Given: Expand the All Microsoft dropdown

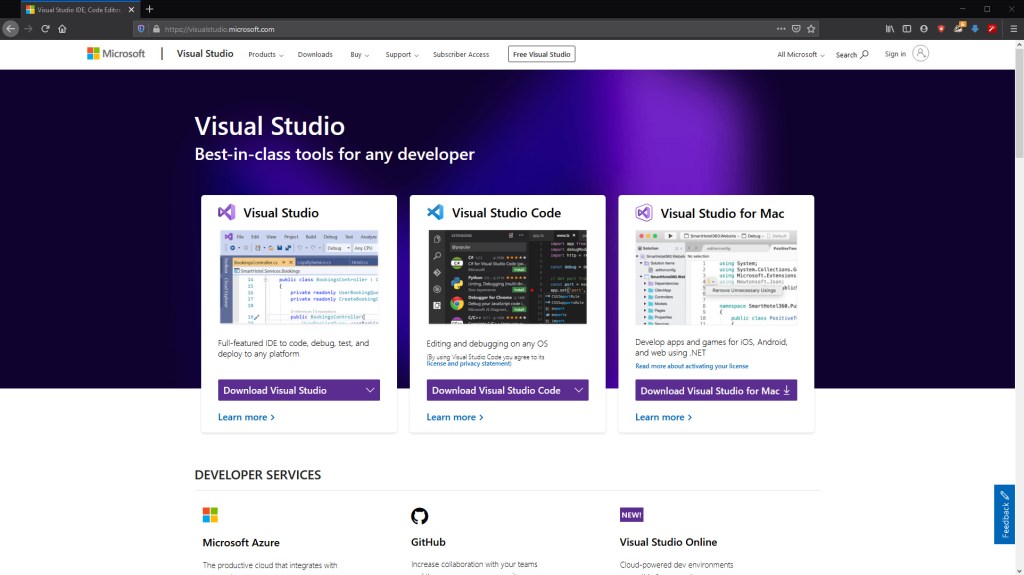Looking at the screenshot, I should coord(800,55).
